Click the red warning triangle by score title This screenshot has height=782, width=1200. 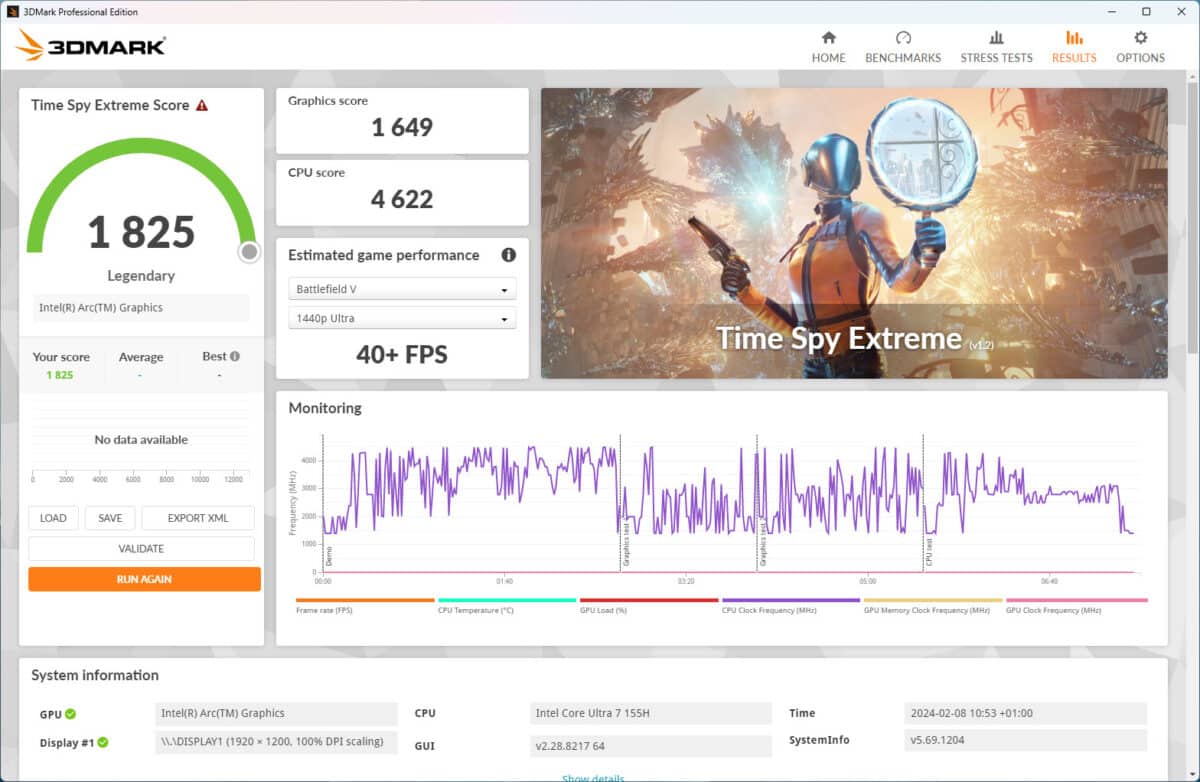[x=202, y=105]
